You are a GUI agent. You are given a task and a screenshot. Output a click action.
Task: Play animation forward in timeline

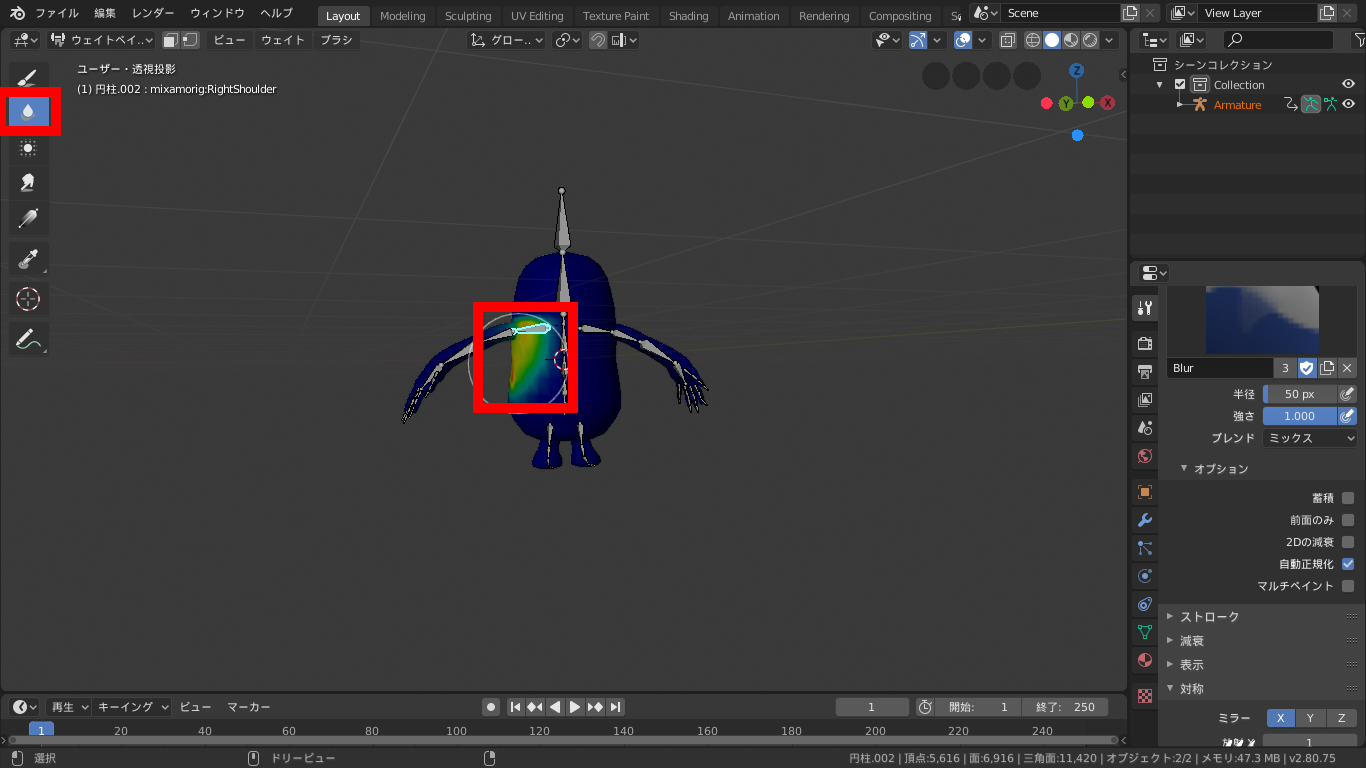pyautogui.click(x=575, y=707)
